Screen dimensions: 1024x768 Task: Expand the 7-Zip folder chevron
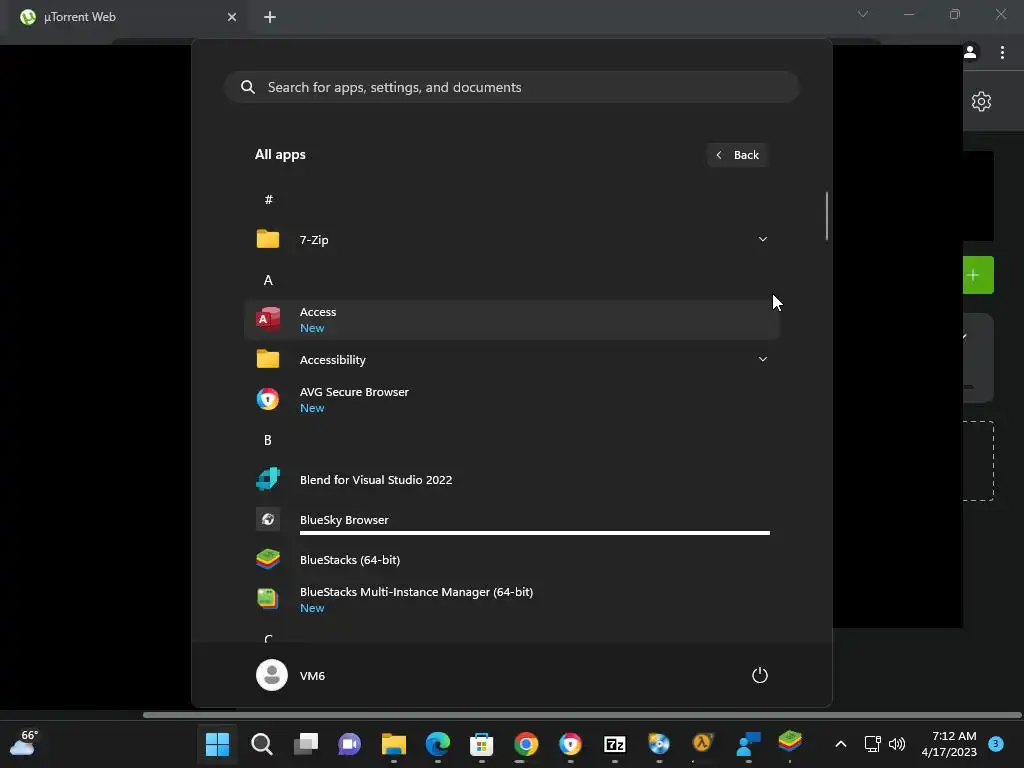(762, 239)
